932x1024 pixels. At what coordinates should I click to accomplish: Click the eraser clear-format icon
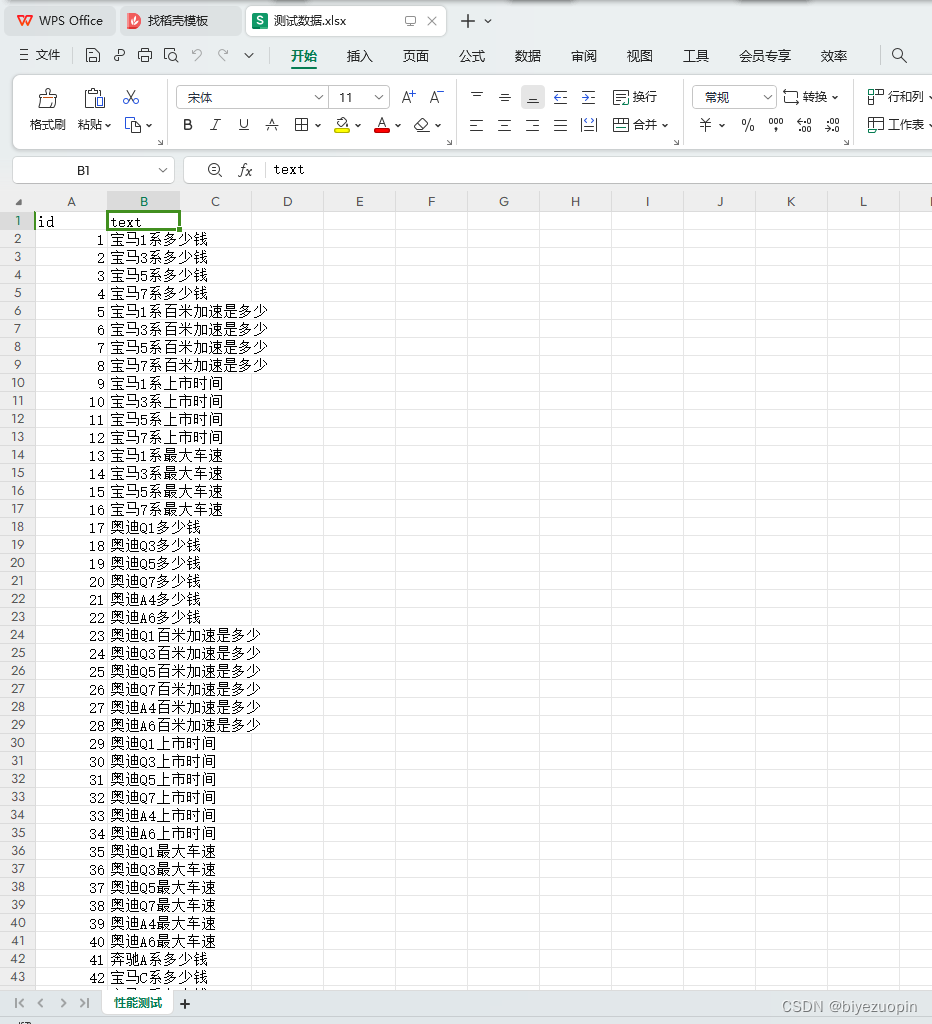pos(422,125)
